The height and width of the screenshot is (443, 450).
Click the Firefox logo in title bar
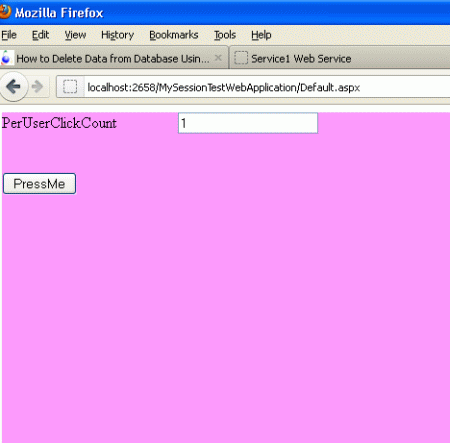5,12
